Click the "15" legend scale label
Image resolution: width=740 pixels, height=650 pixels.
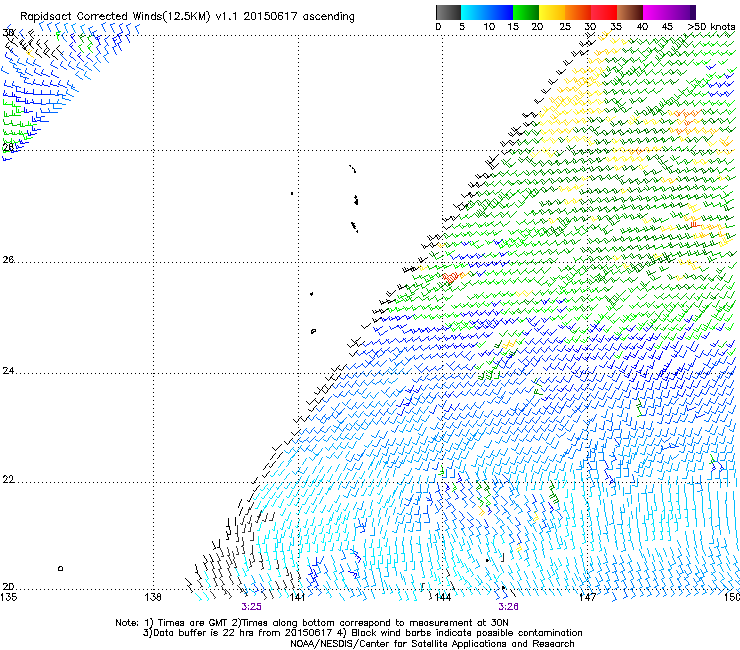513,27
